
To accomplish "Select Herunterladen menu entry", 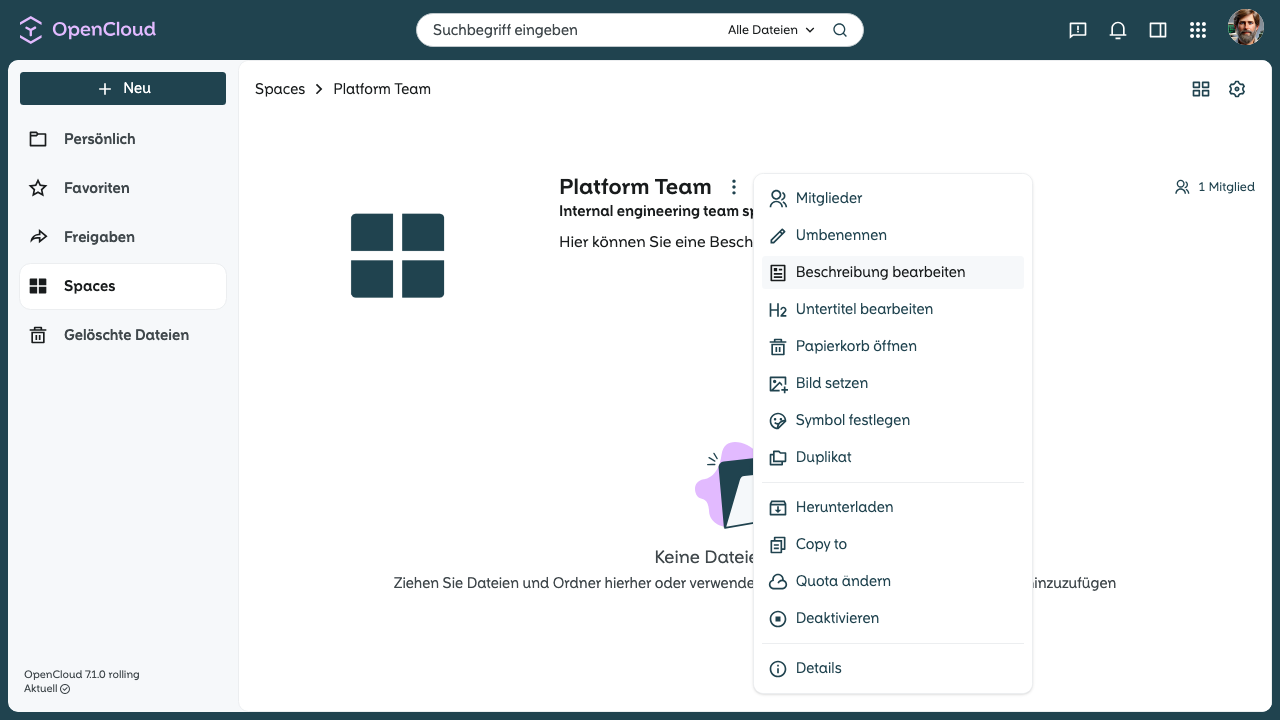I will click(893, 507).
